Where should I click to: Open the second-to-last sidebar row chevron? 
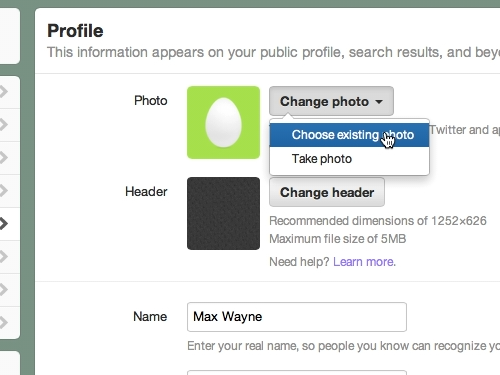click(x=3, y=290)
